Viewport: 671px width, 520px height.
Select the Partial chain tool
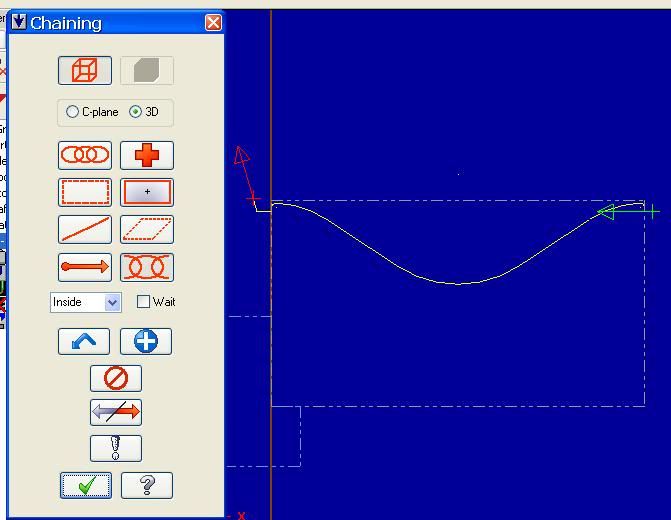coord(147,267)
